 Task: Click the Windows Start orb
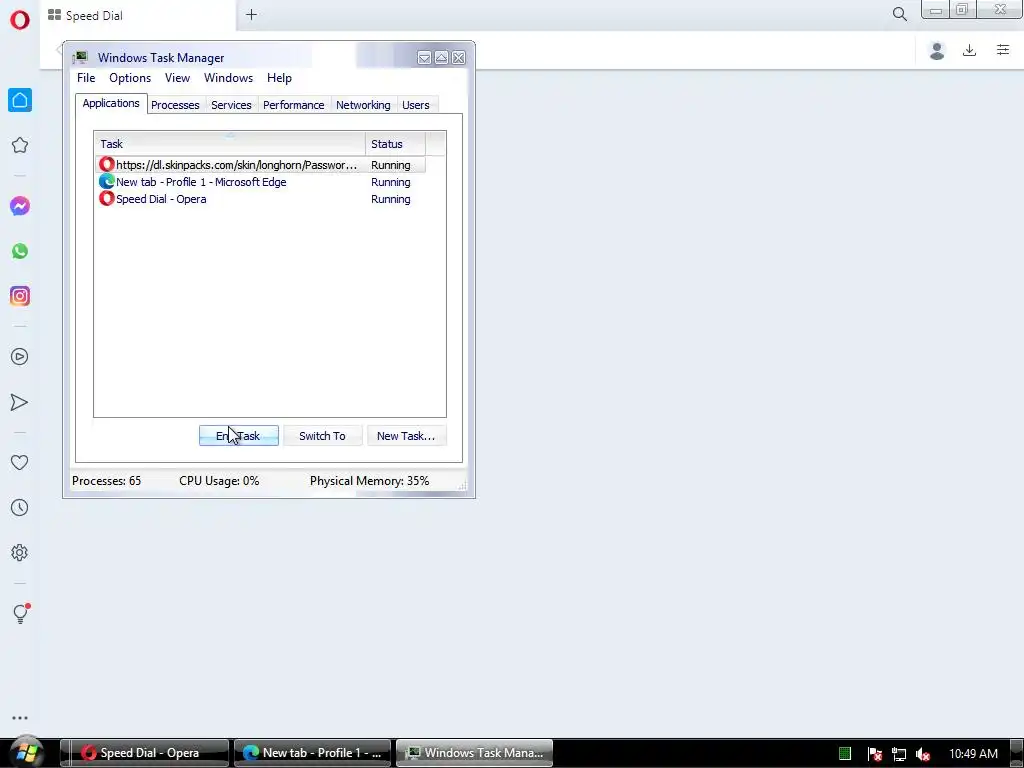click(x=26, y=753)
